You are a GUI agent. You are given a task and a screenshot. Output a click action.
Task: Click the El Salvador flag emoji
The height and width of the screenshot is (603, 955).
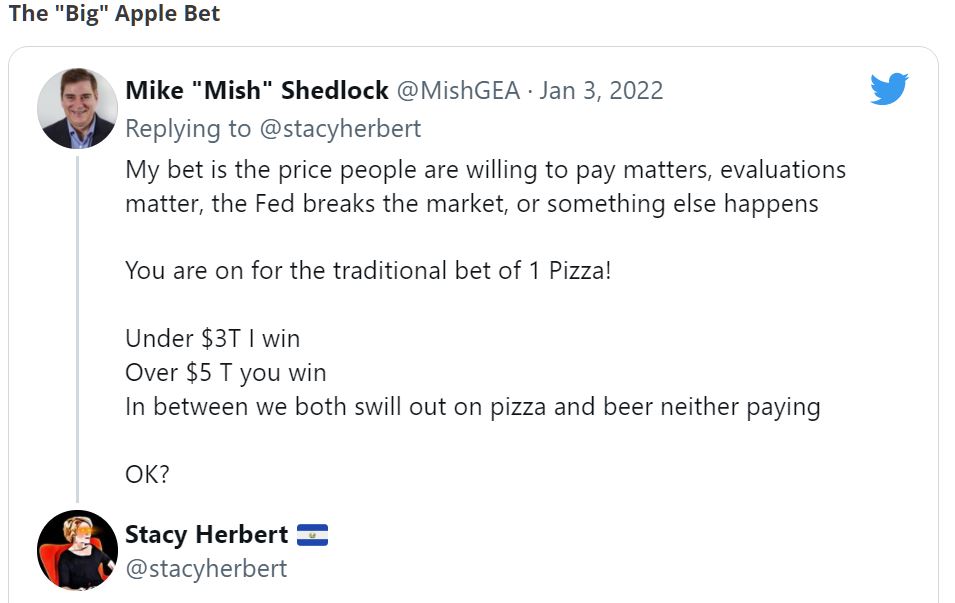coord(312,535)
